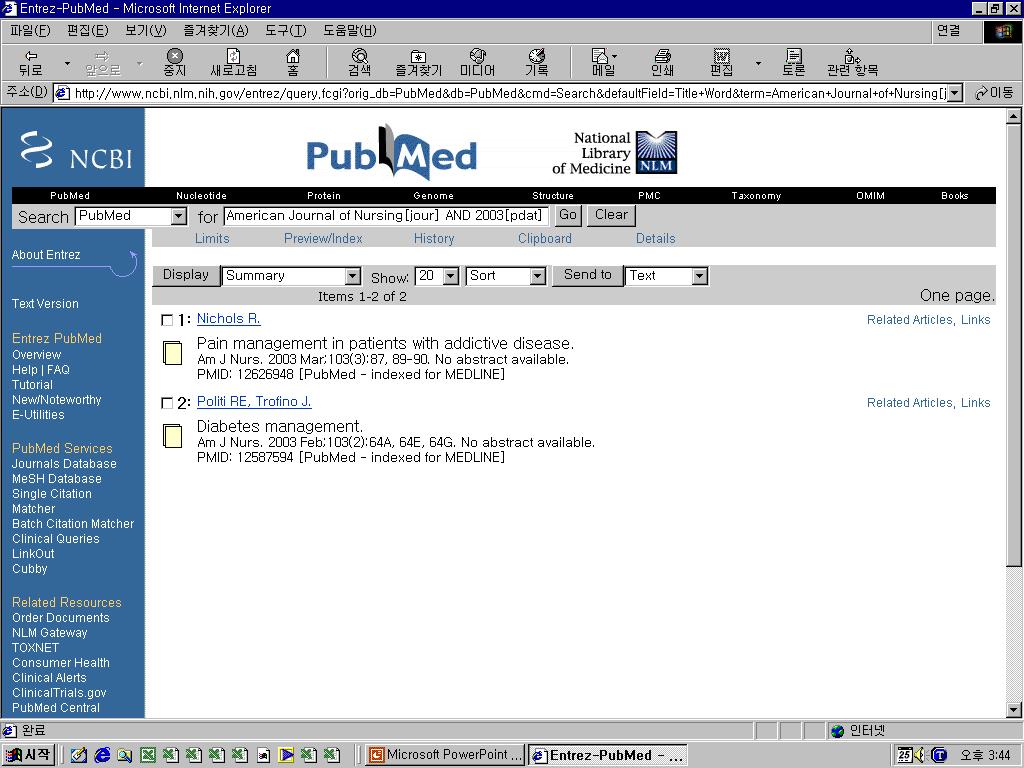Screen dimensions: 1024x768
Task: Open the Search (검색) toolbar icon
Action: coord(359,63)
